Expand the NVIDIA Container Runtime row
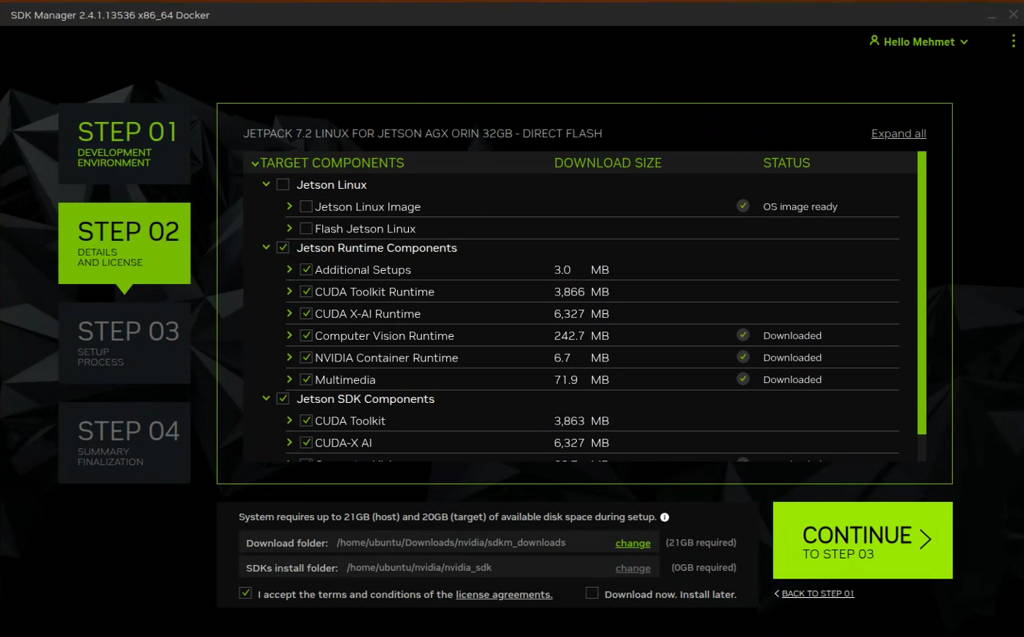Screen dimensions: 1024x637 pos(289,357)
